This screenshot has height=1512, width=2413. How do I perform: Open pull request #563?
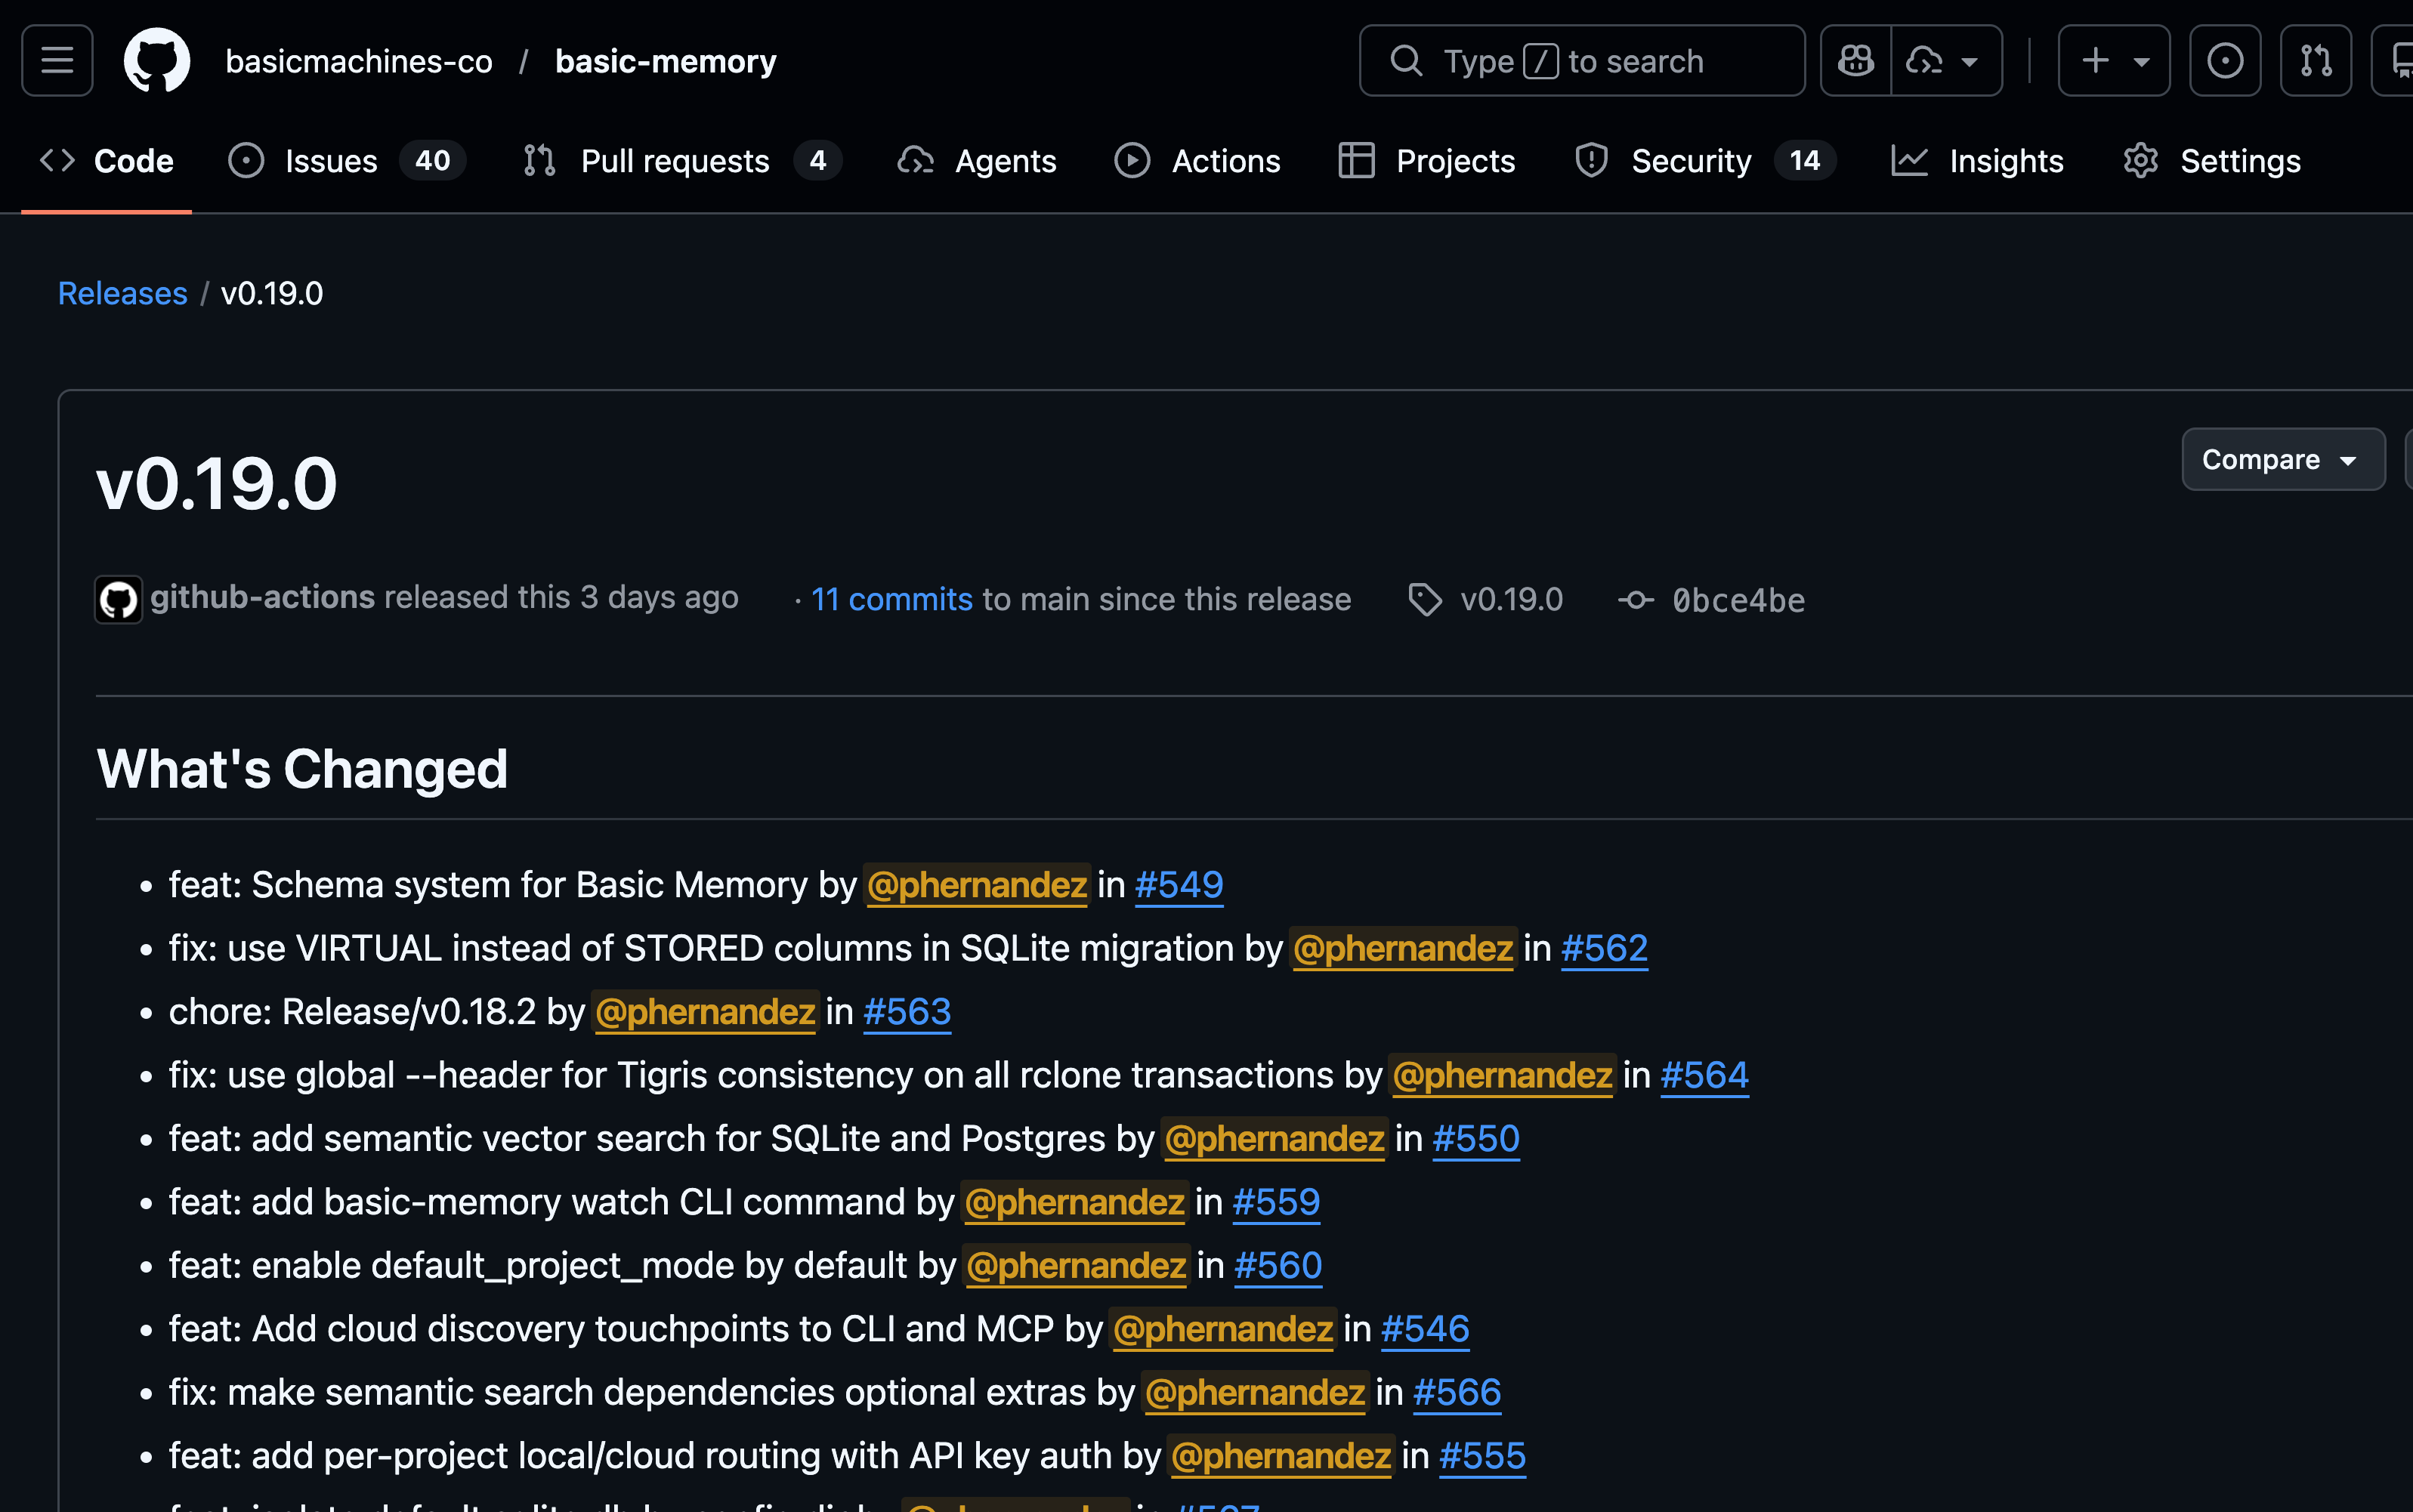tap(907, 1012)
